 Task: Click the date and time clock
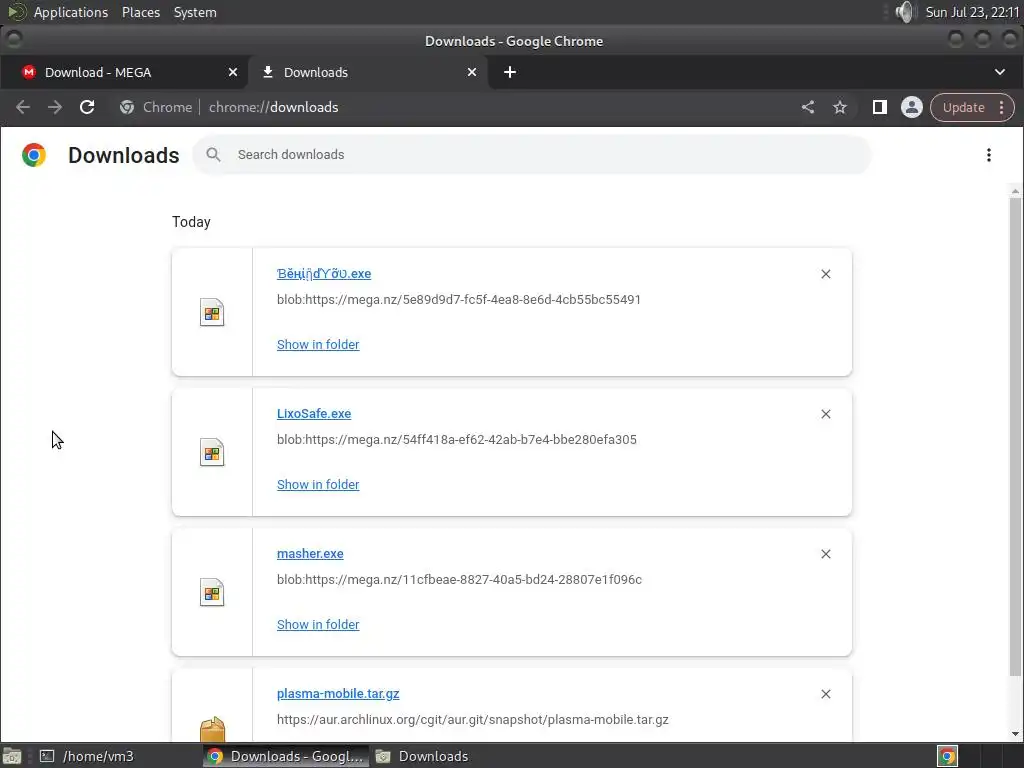[x=972, y=12]
